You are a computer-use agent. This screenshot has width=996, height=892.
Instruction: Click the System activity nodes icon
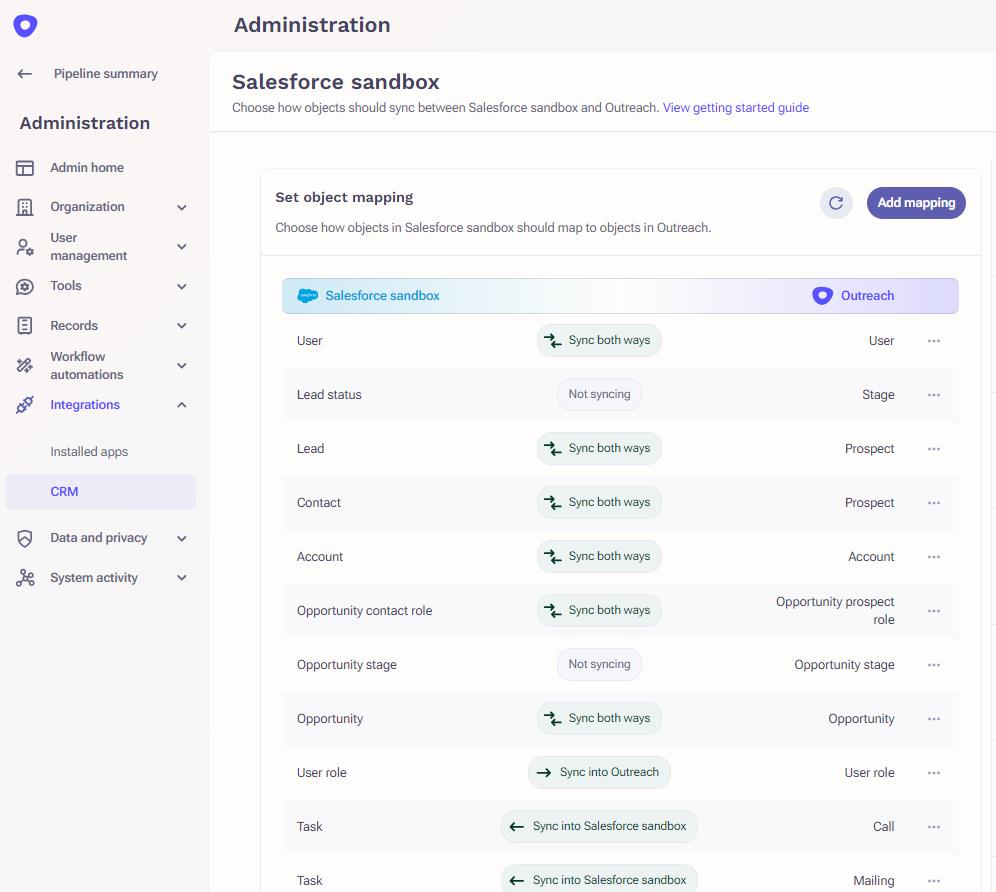click(x=25, y=578)
